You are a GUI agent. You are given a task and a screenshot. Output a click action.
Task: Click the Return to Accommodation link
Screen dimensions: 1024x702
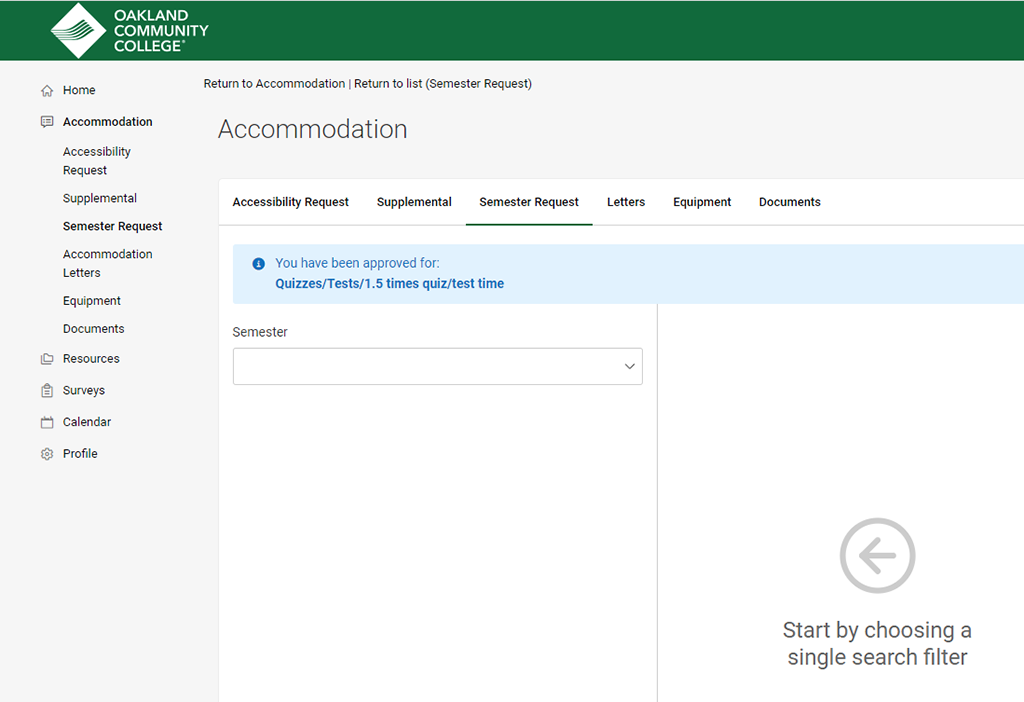click(x=274, y=84)
